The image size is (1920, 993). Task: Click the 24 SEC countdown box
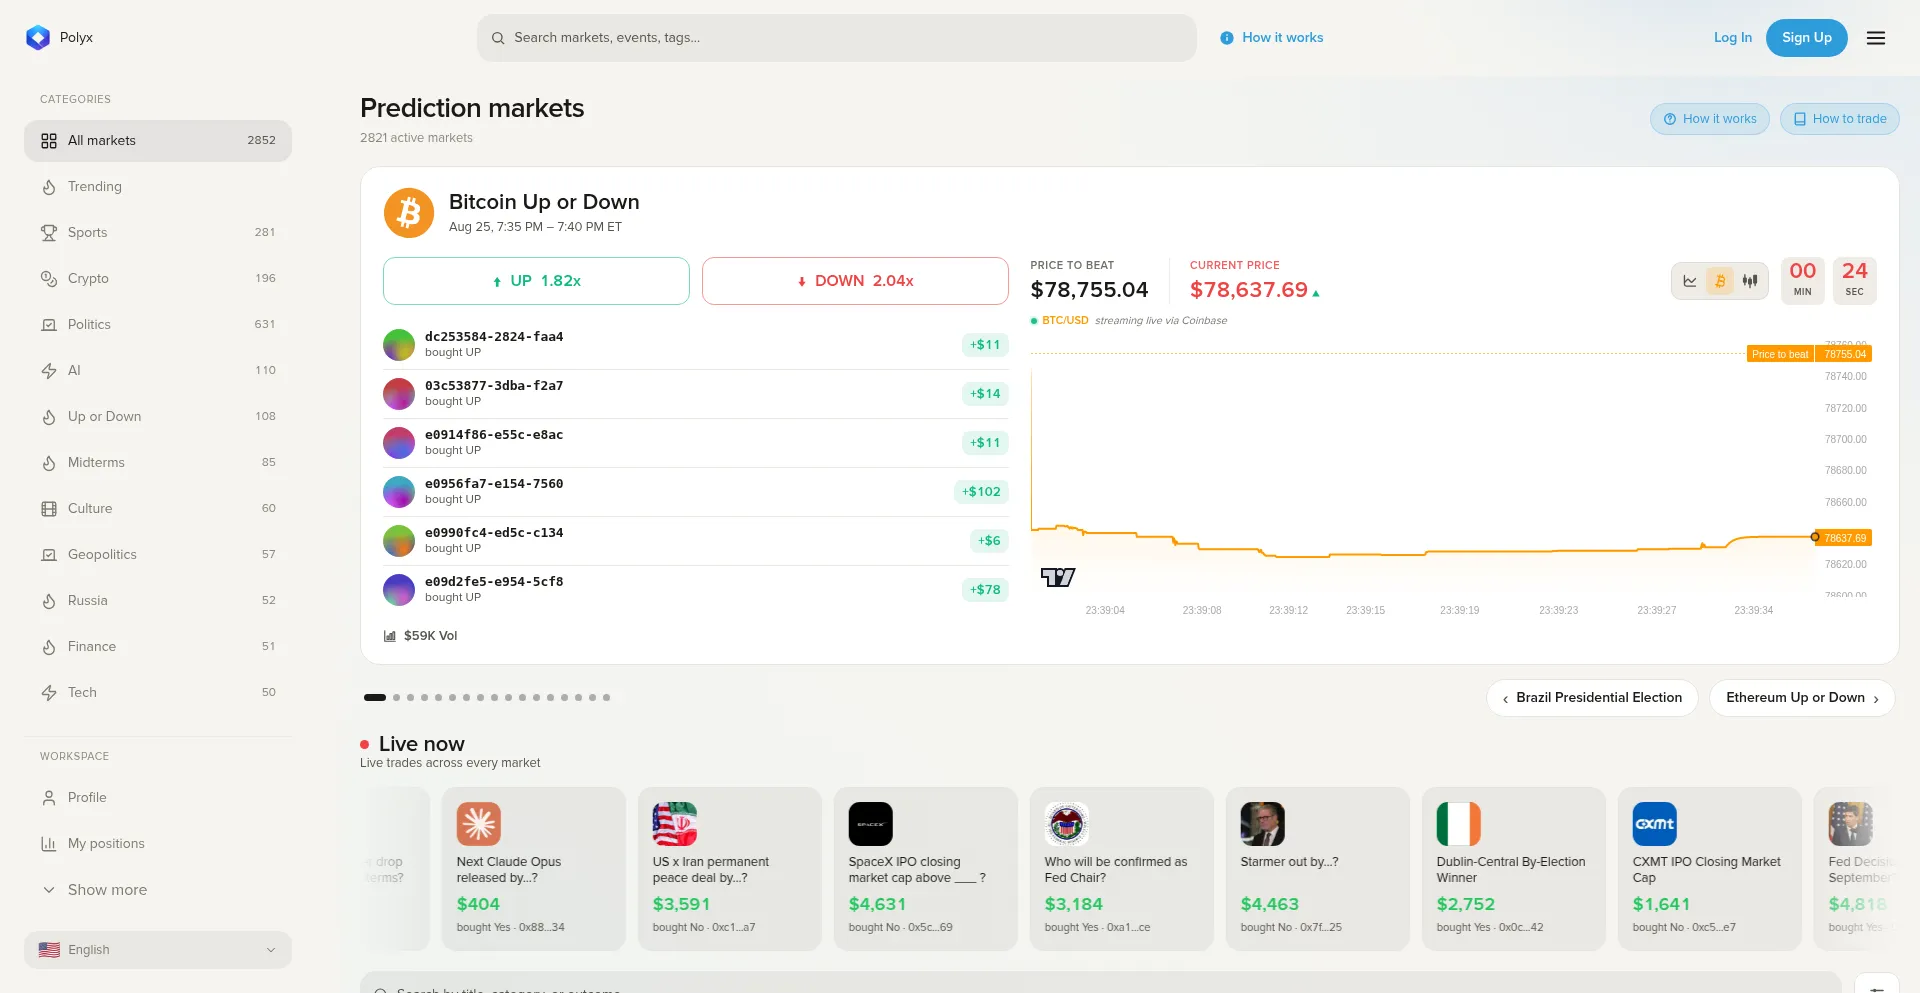coord(1855,280)
